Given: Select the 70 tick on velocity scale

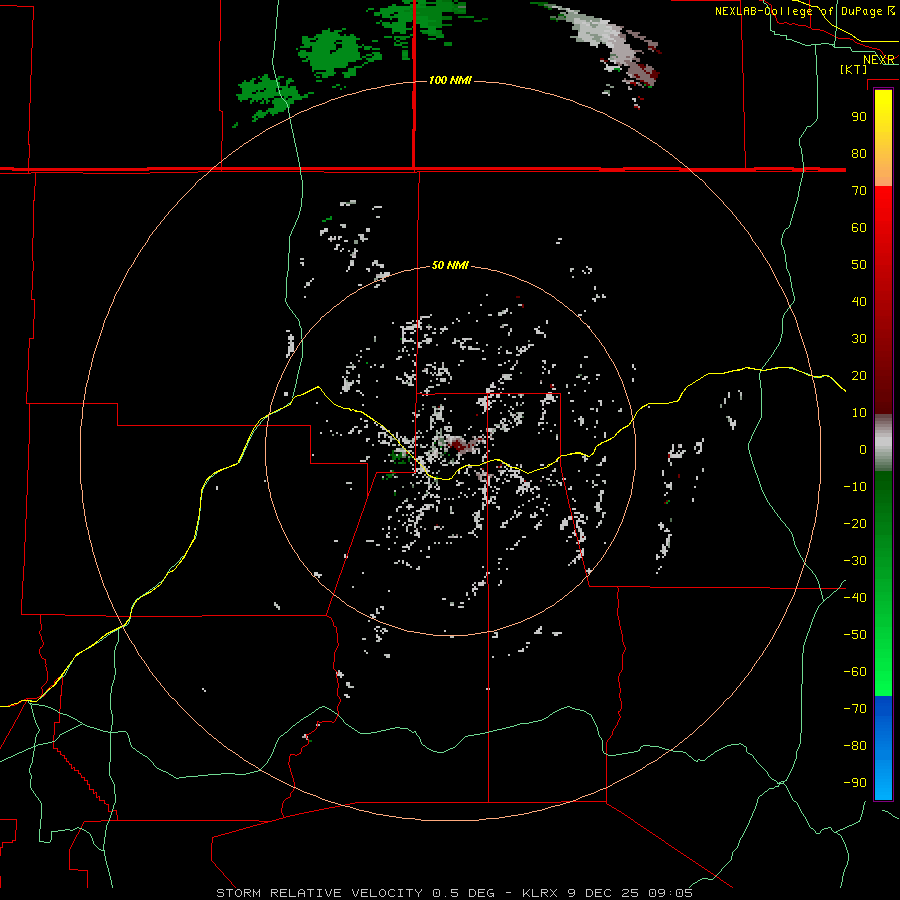Looking at the screenshot, I should pos(859,191).
